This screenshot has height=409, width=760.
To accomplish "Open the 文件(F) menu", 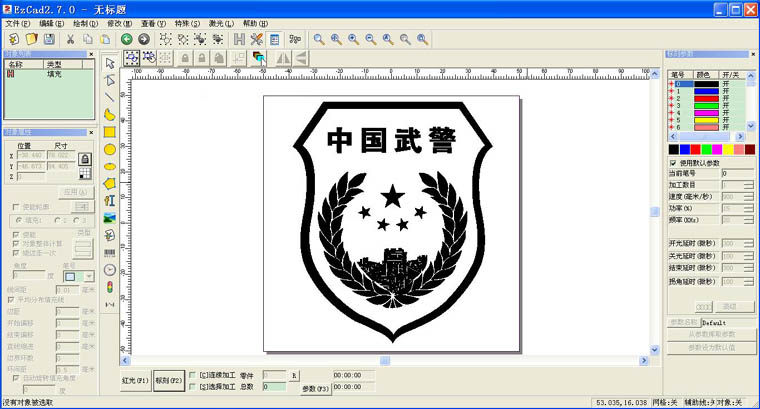I will 18,23.
